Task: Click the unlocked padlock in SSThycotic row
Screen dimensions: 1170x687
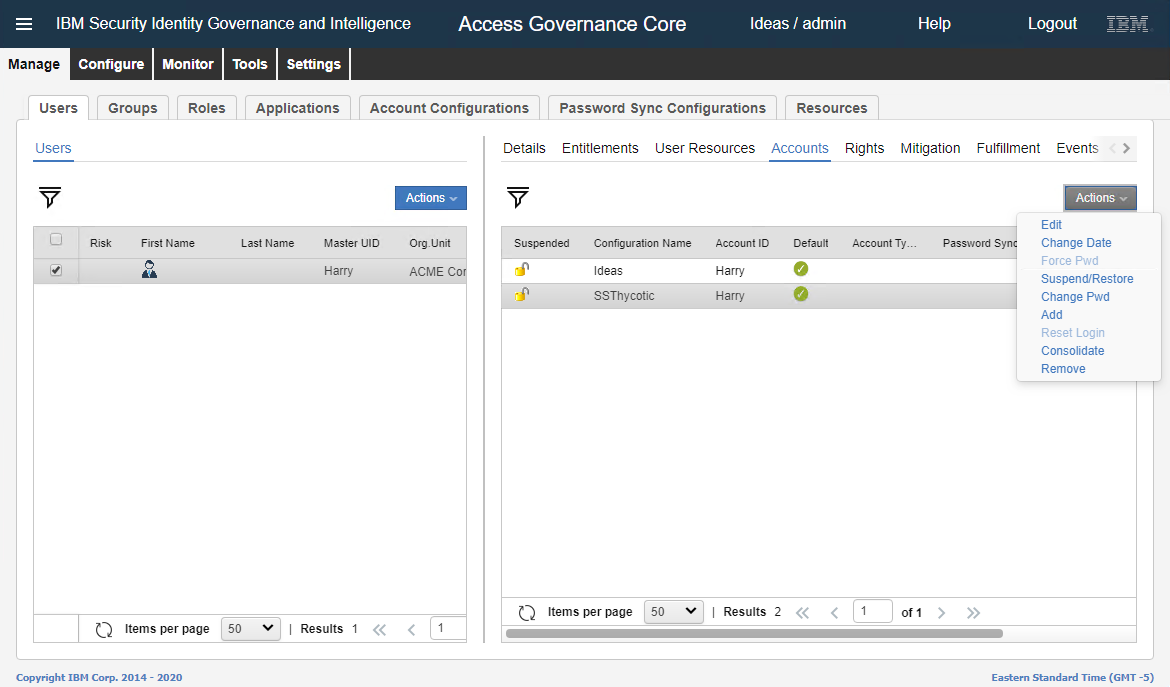Action: (522, 295)
